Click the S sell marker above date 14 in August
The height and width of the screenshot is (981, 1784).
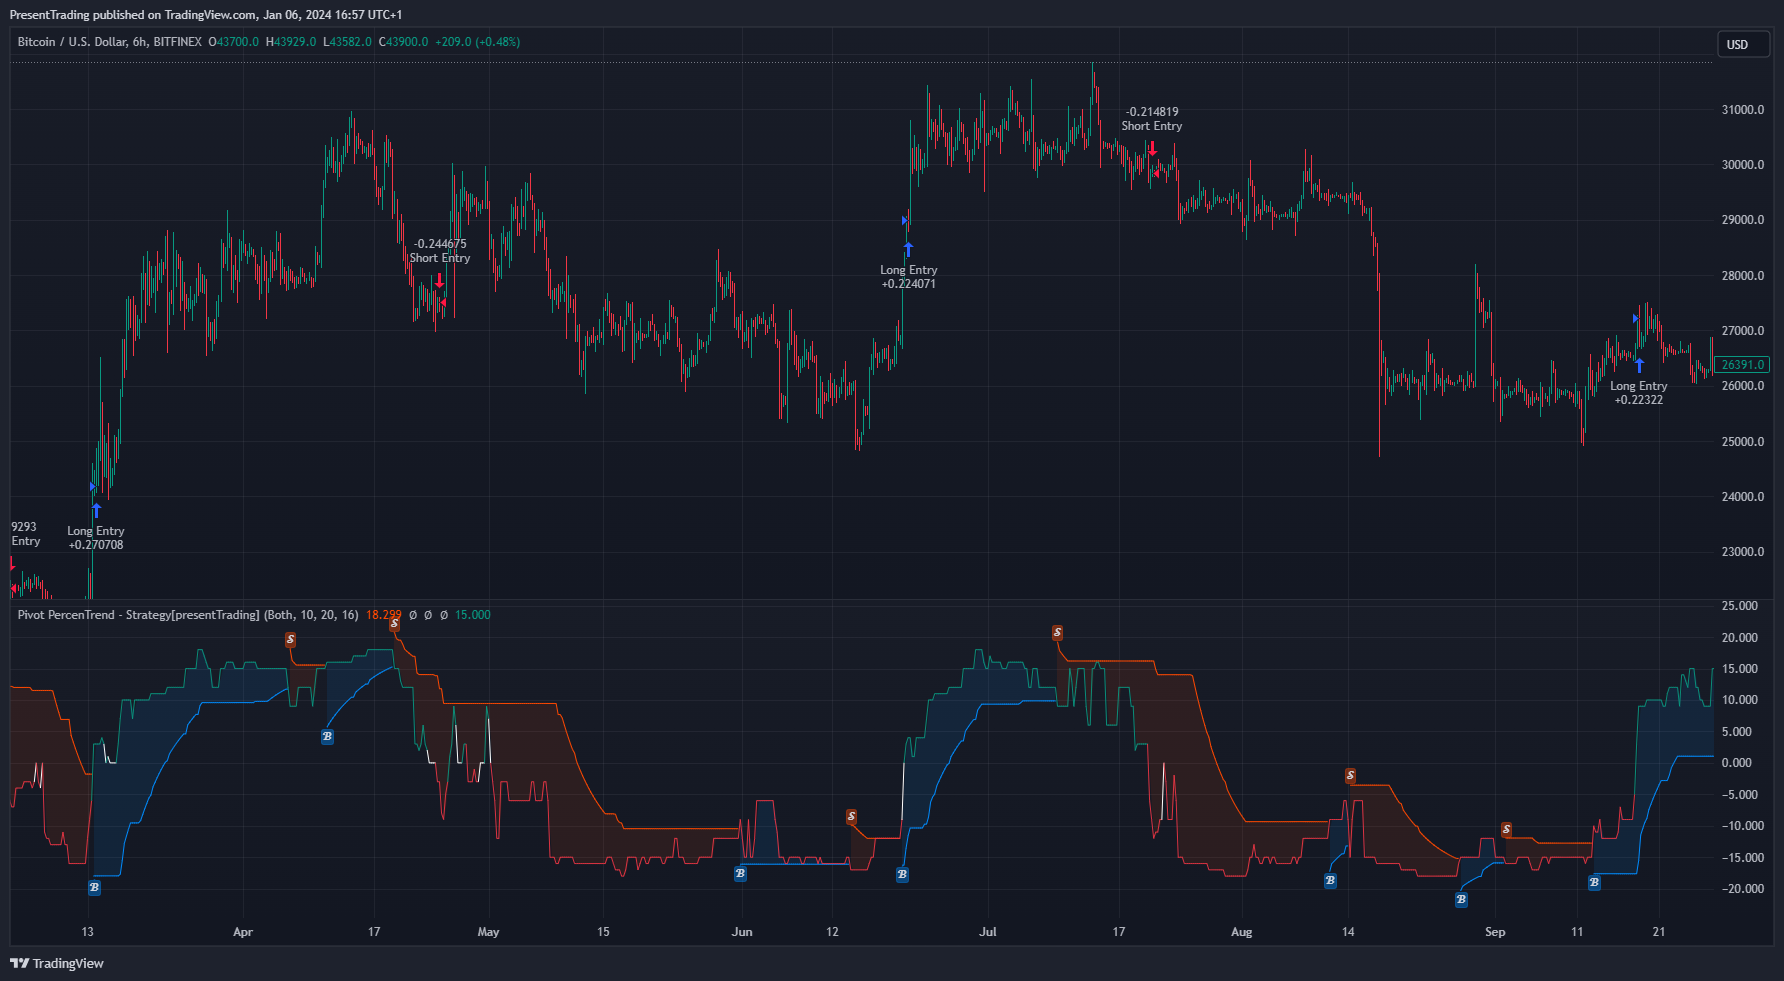click(x=1350, y=775)
